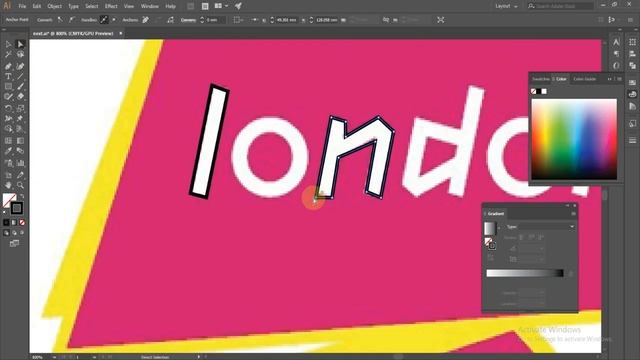Select the Direct Selection tool
640x360 pixels.
click(20, 44)
